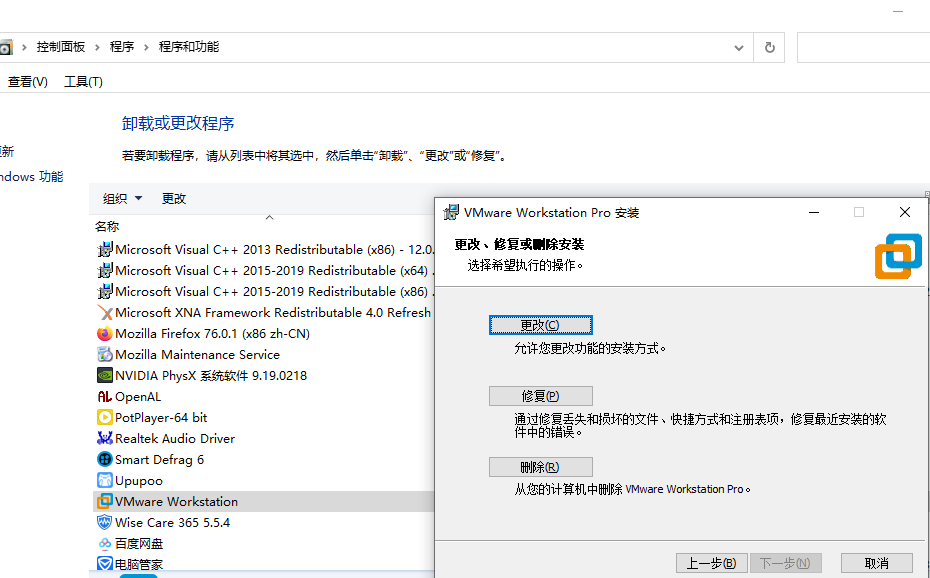Minimize the VMware installer dialog
The width and height of the screenshot is (930, 578).
(814, 212)
